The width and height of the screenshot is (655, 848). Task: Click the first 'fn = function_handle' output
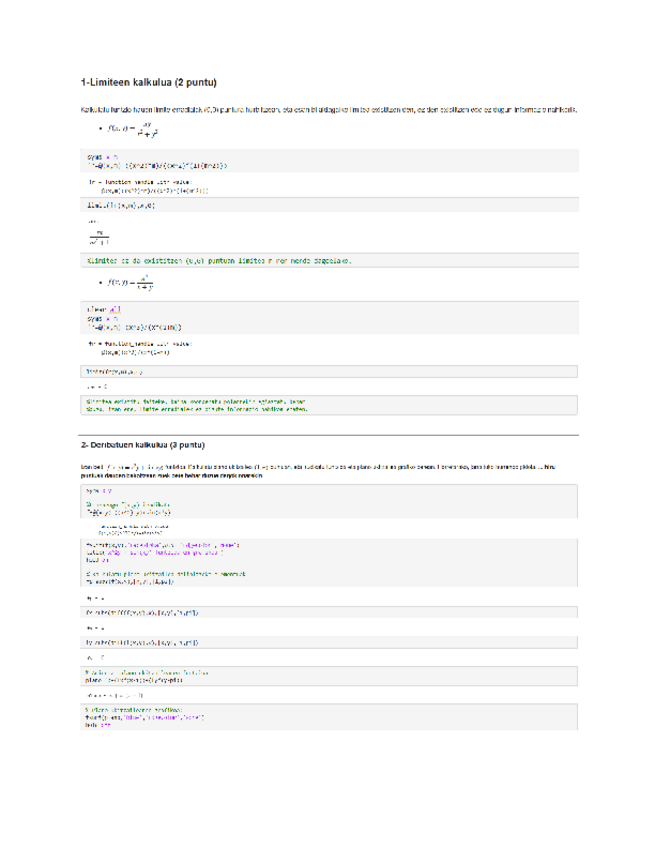[149, 185]
